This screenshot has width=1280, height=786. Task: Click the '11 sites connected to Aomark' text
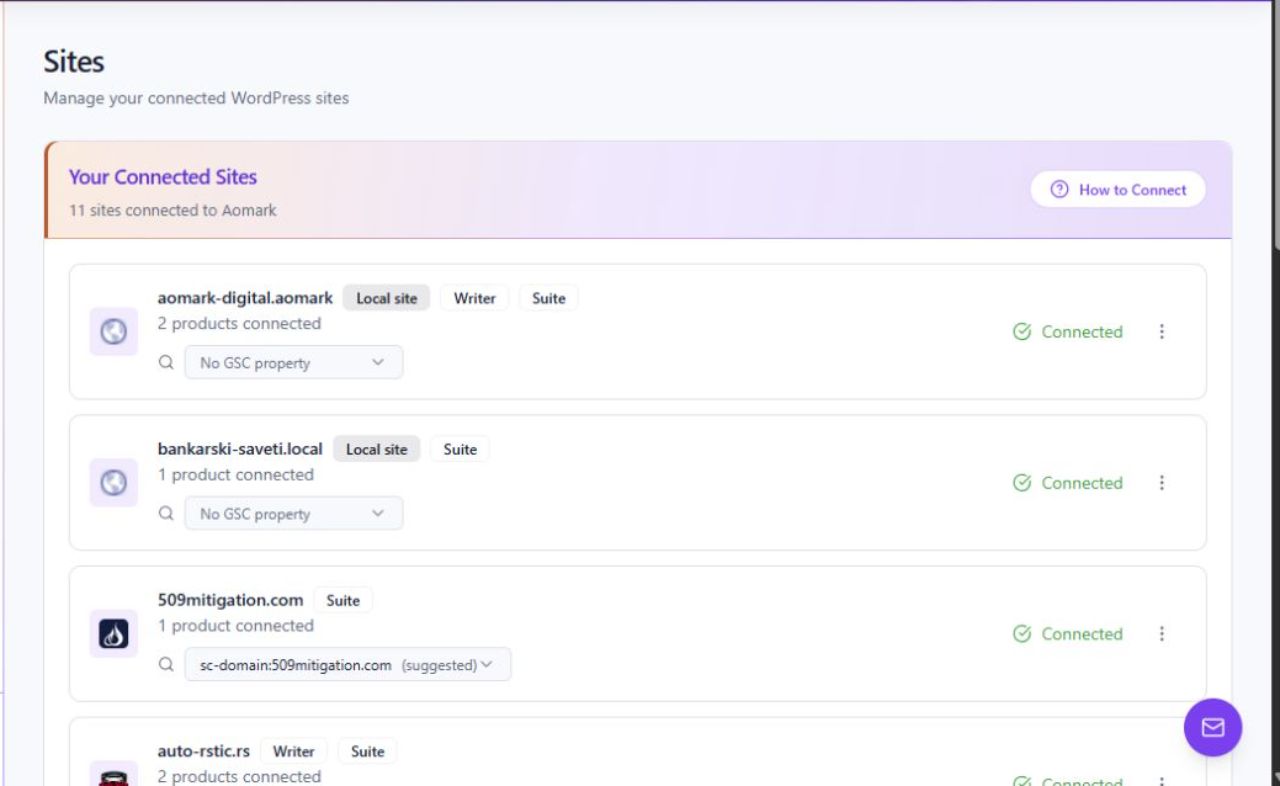[x=173, y=210]
